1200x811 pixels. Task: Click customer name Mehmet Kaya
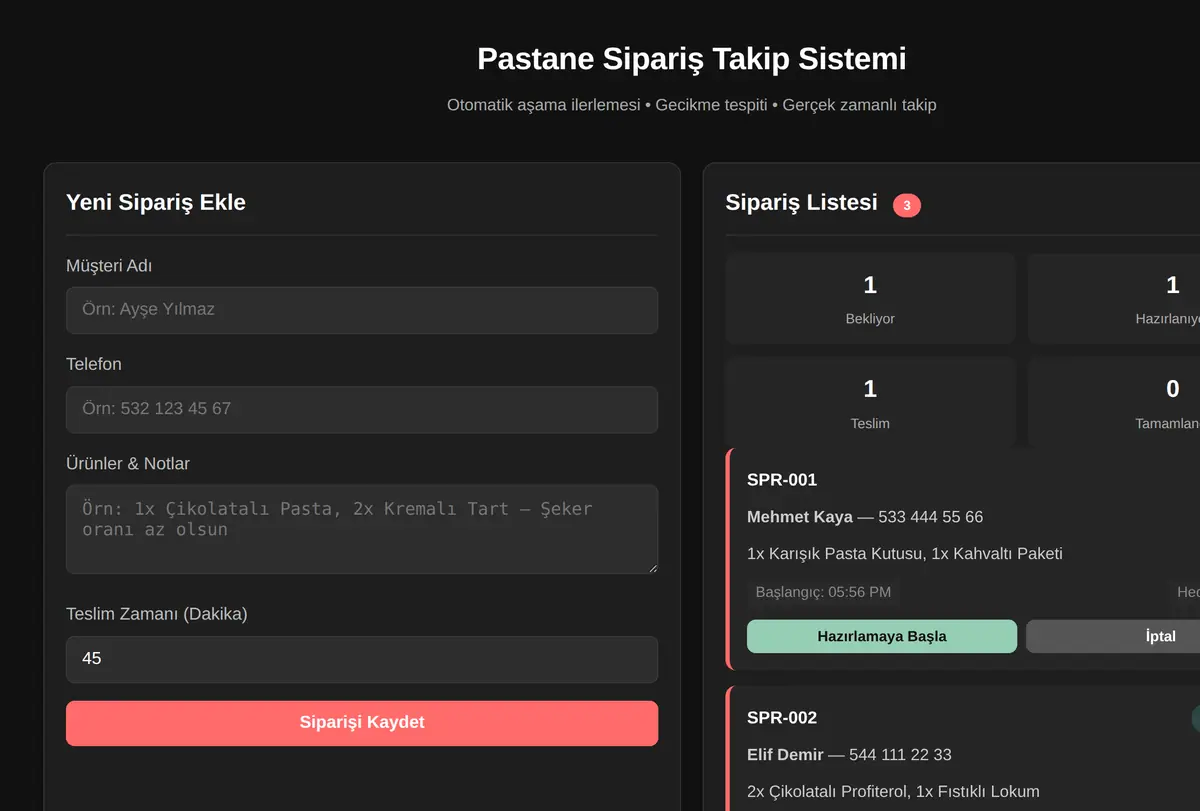coord(800,517)
